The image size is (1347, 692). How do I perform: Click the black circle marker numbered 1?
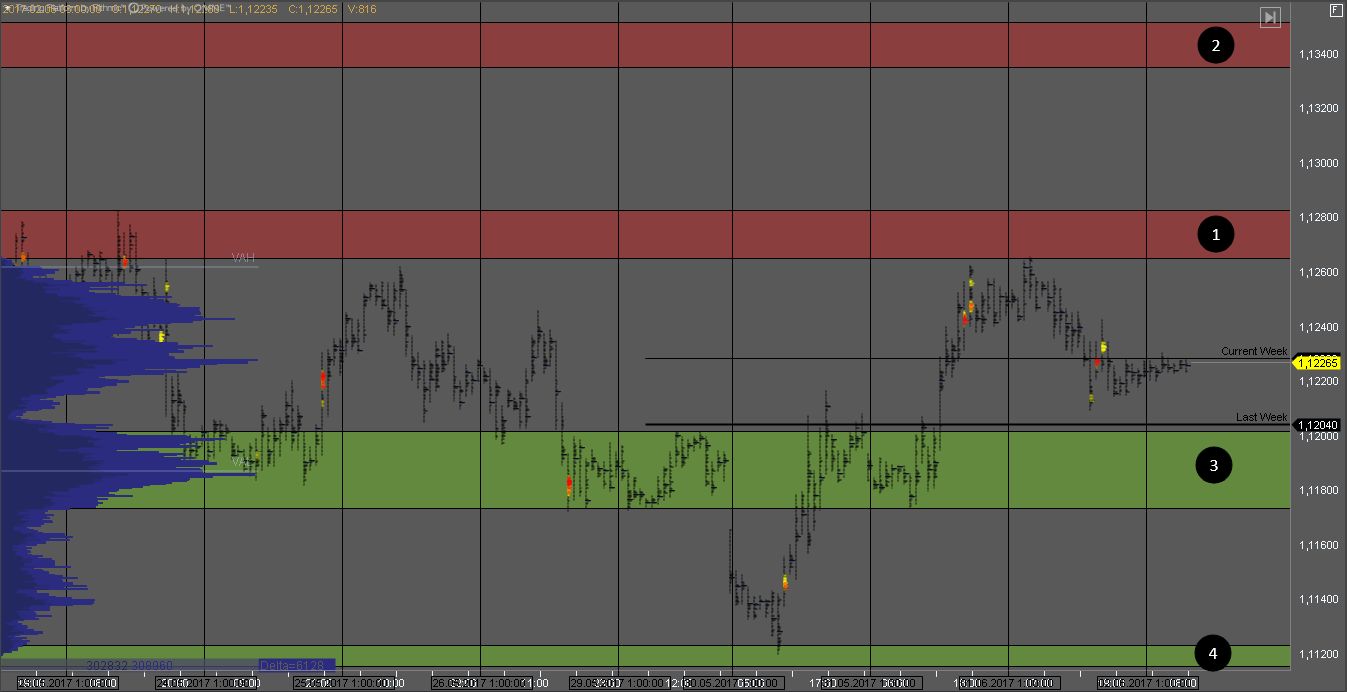click(1216, 235)
